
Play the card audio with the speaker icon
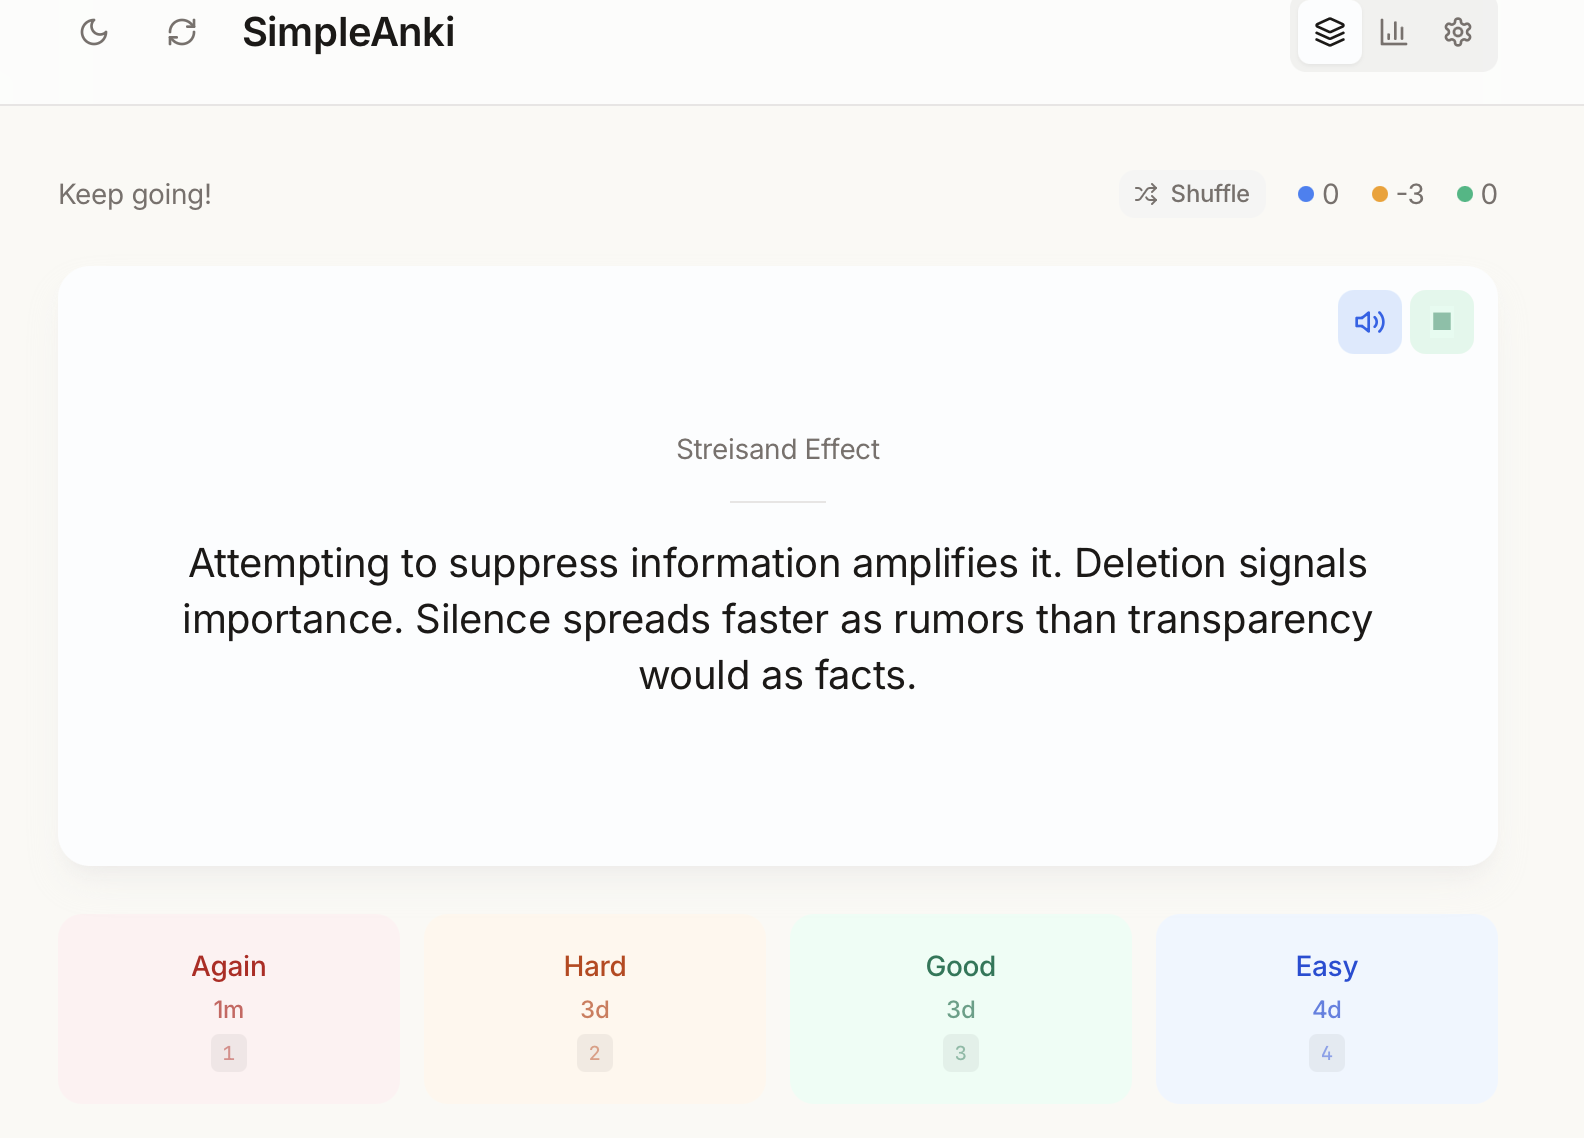tap(1369, 321)
